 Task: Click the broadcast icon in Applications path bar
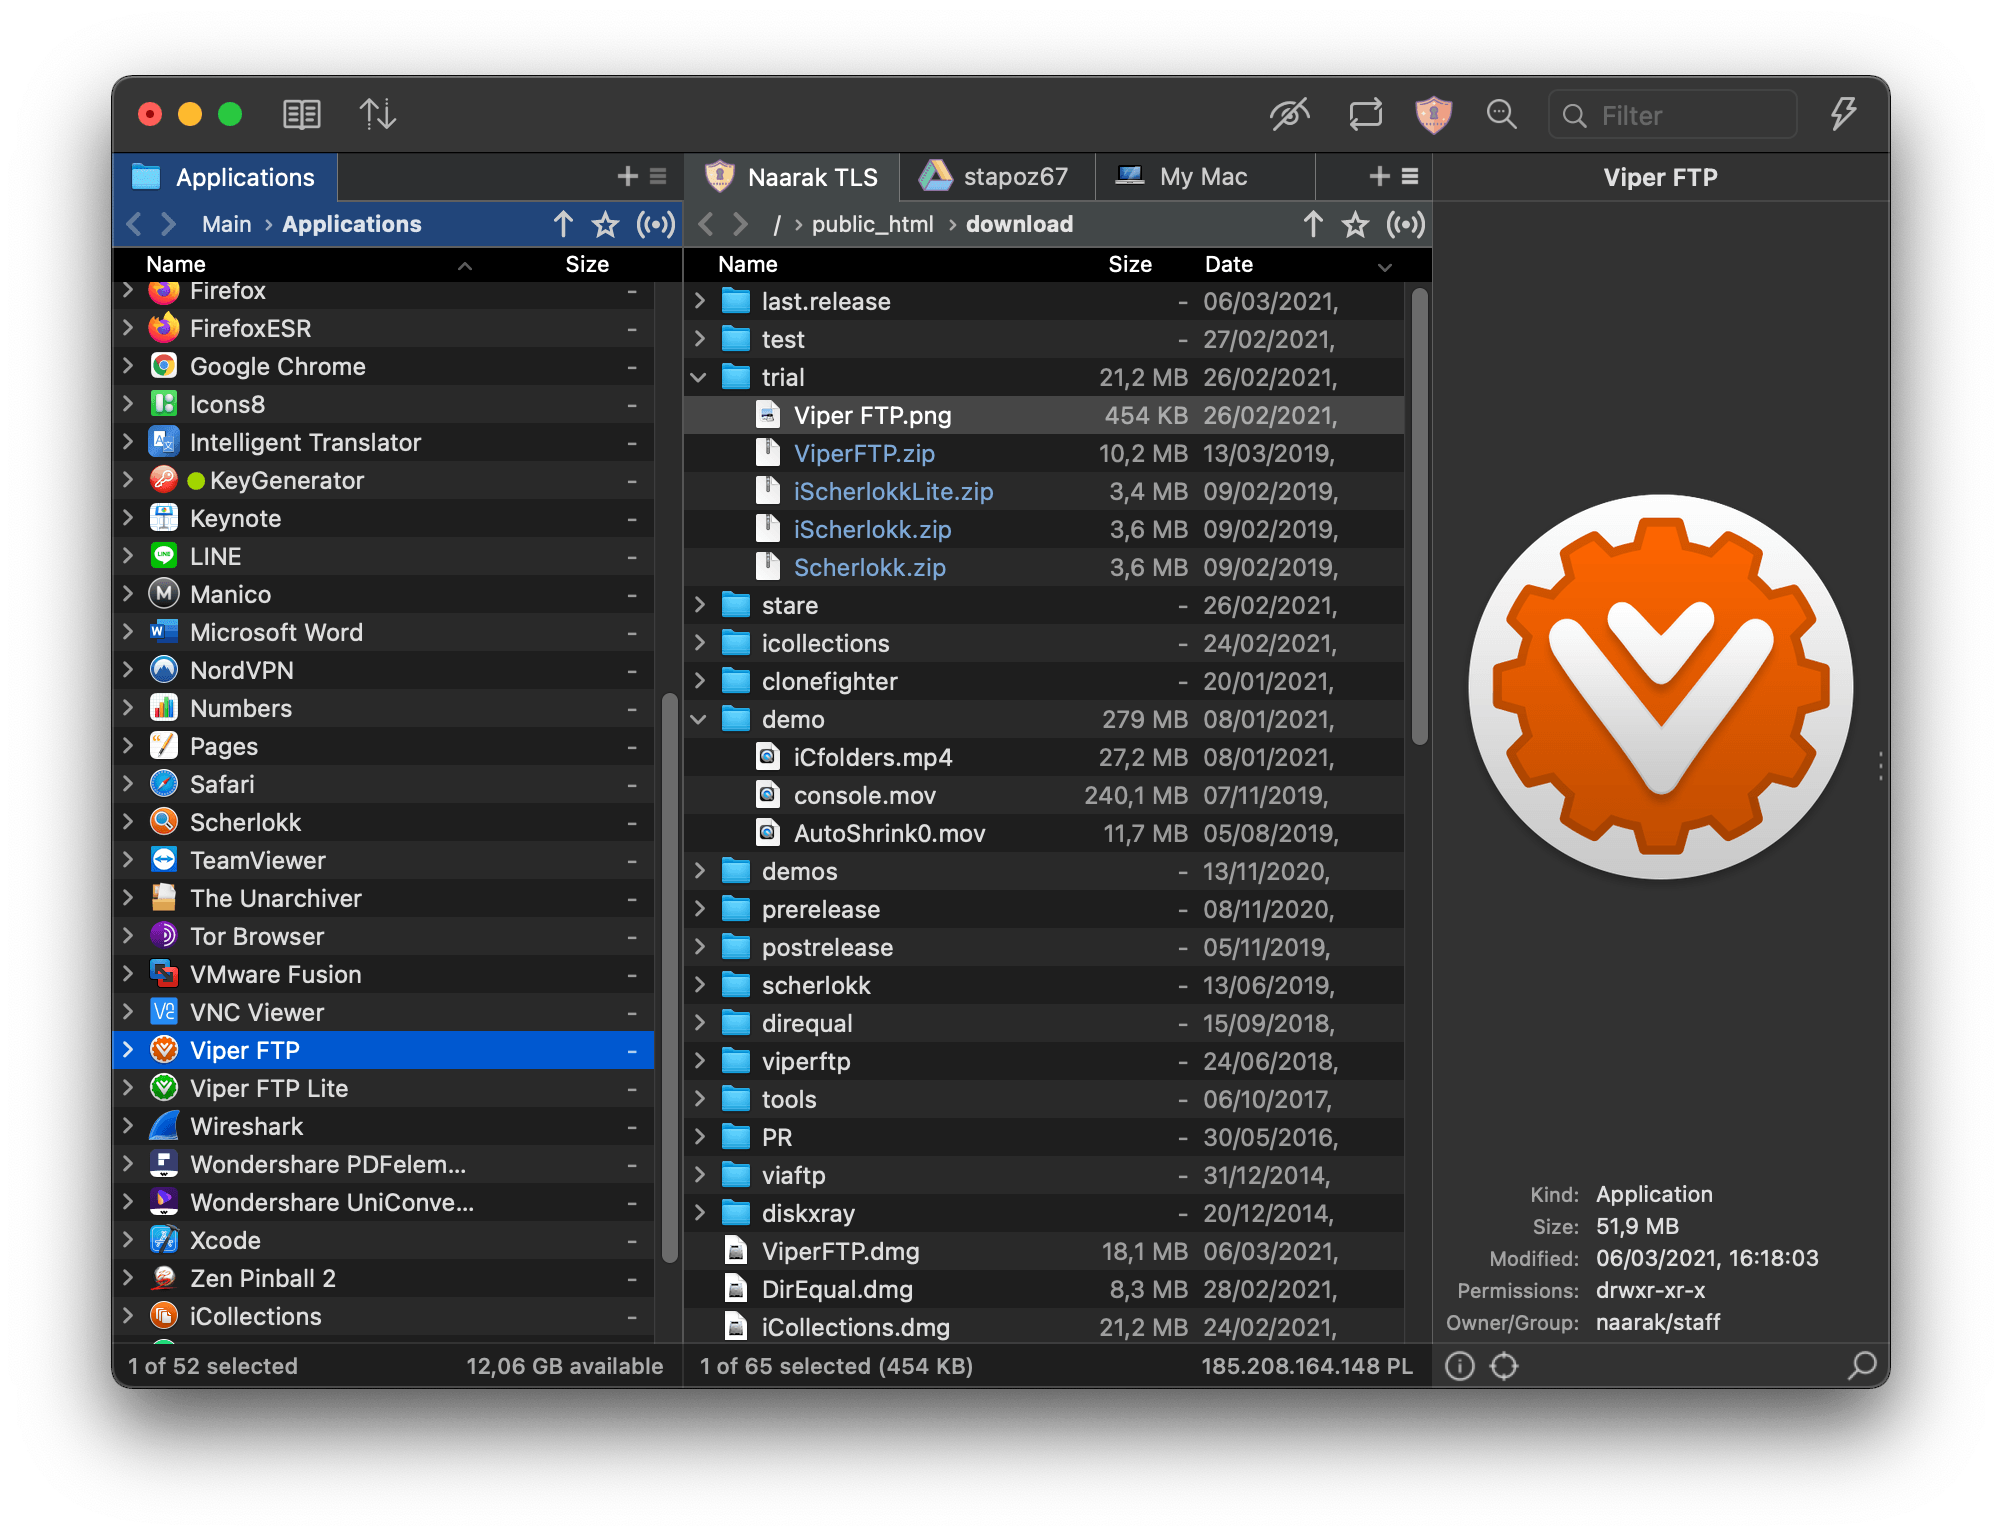656,225
